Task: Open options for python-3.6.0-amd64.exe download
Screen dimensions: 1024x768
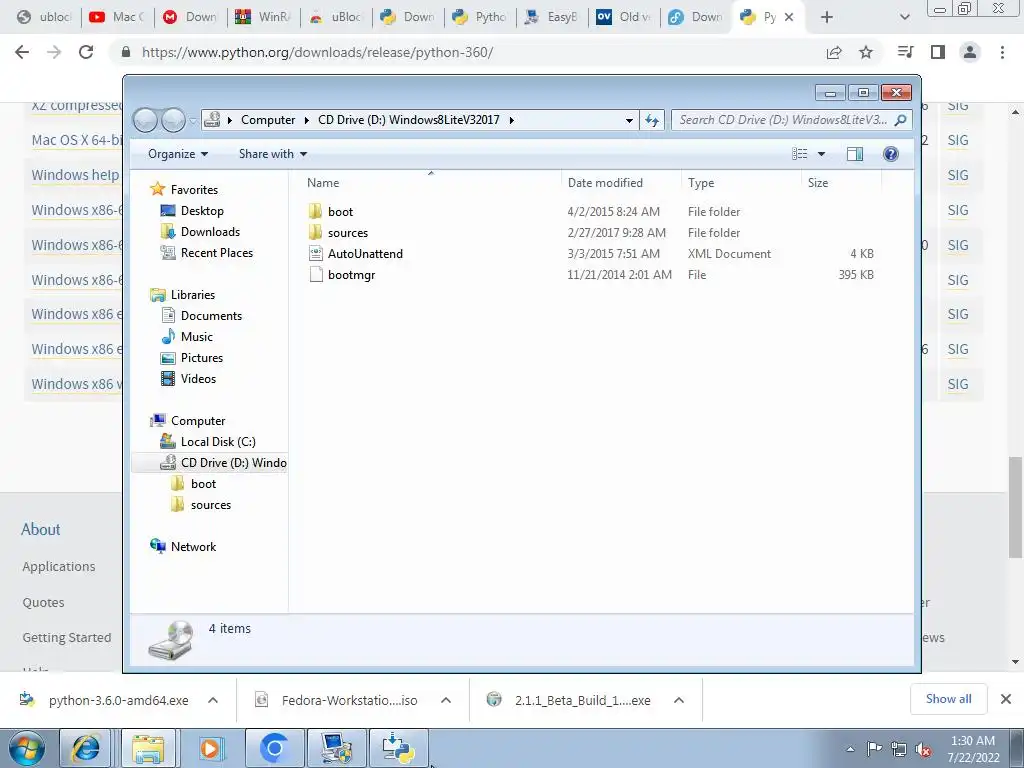Action: click(x=213, y=700)
